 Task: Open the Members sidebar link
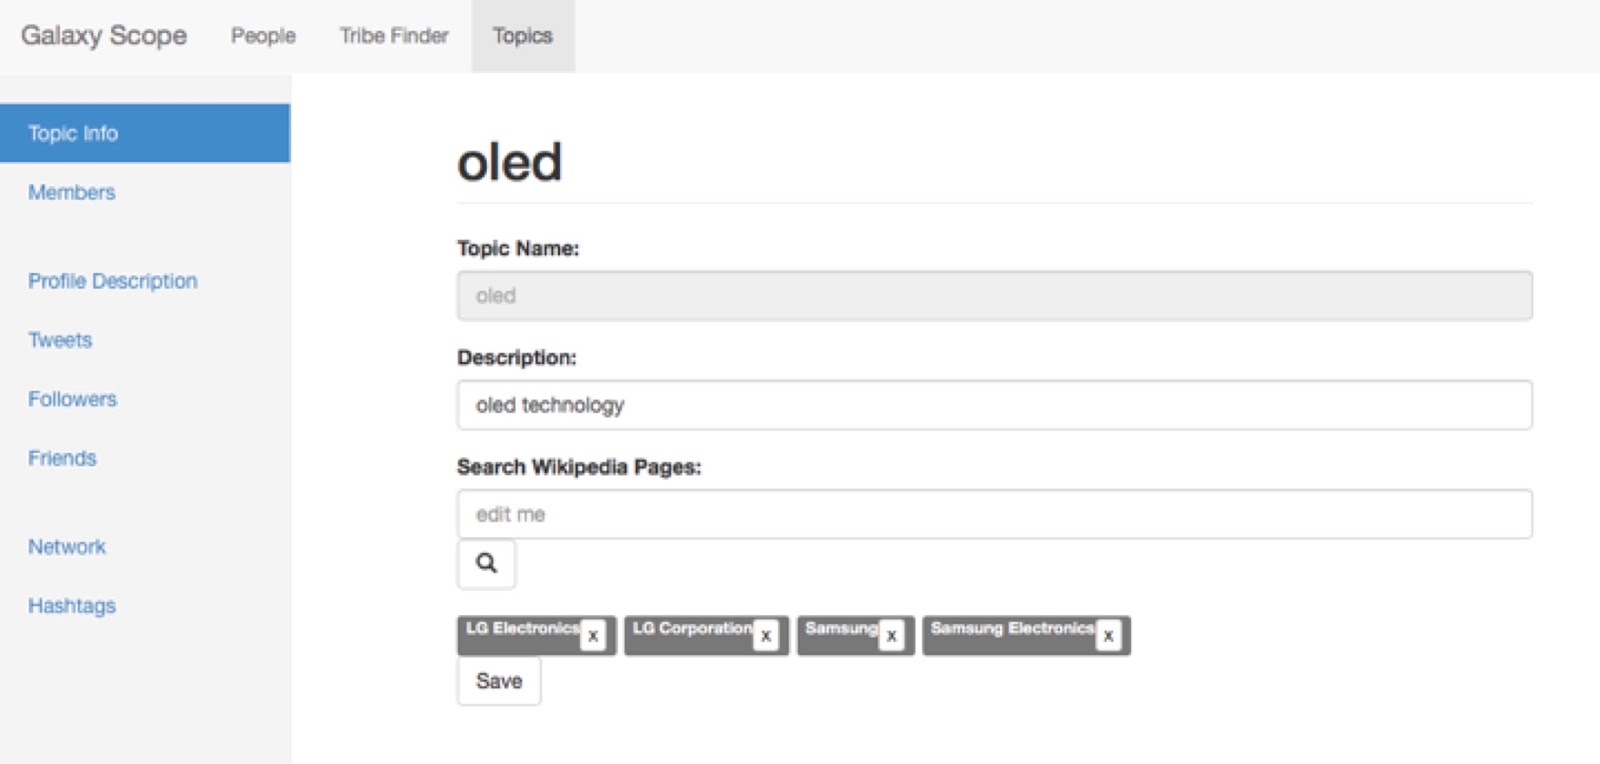coord(72,192)
